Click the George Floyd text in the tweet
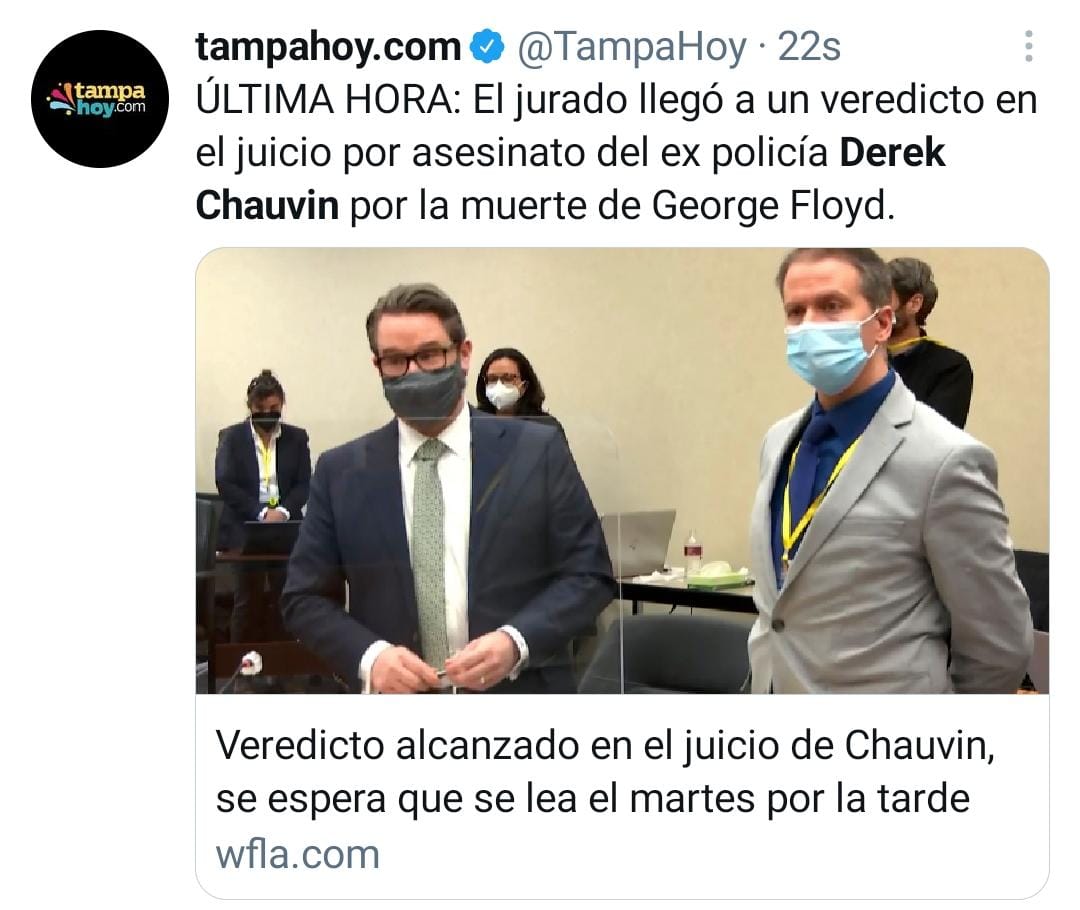1080x910 pixels. tap(773, 207)
